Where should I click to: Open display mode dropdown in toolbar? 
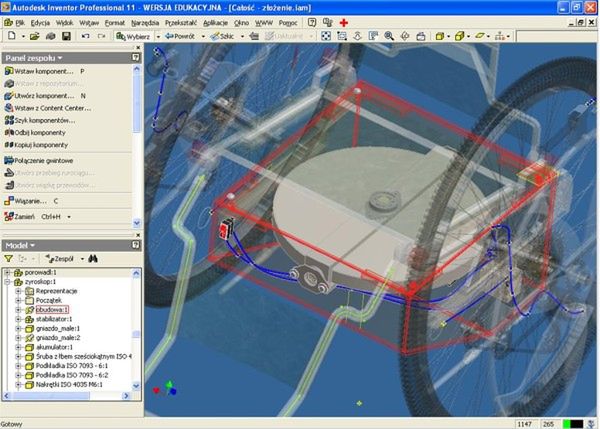[449, 36]
